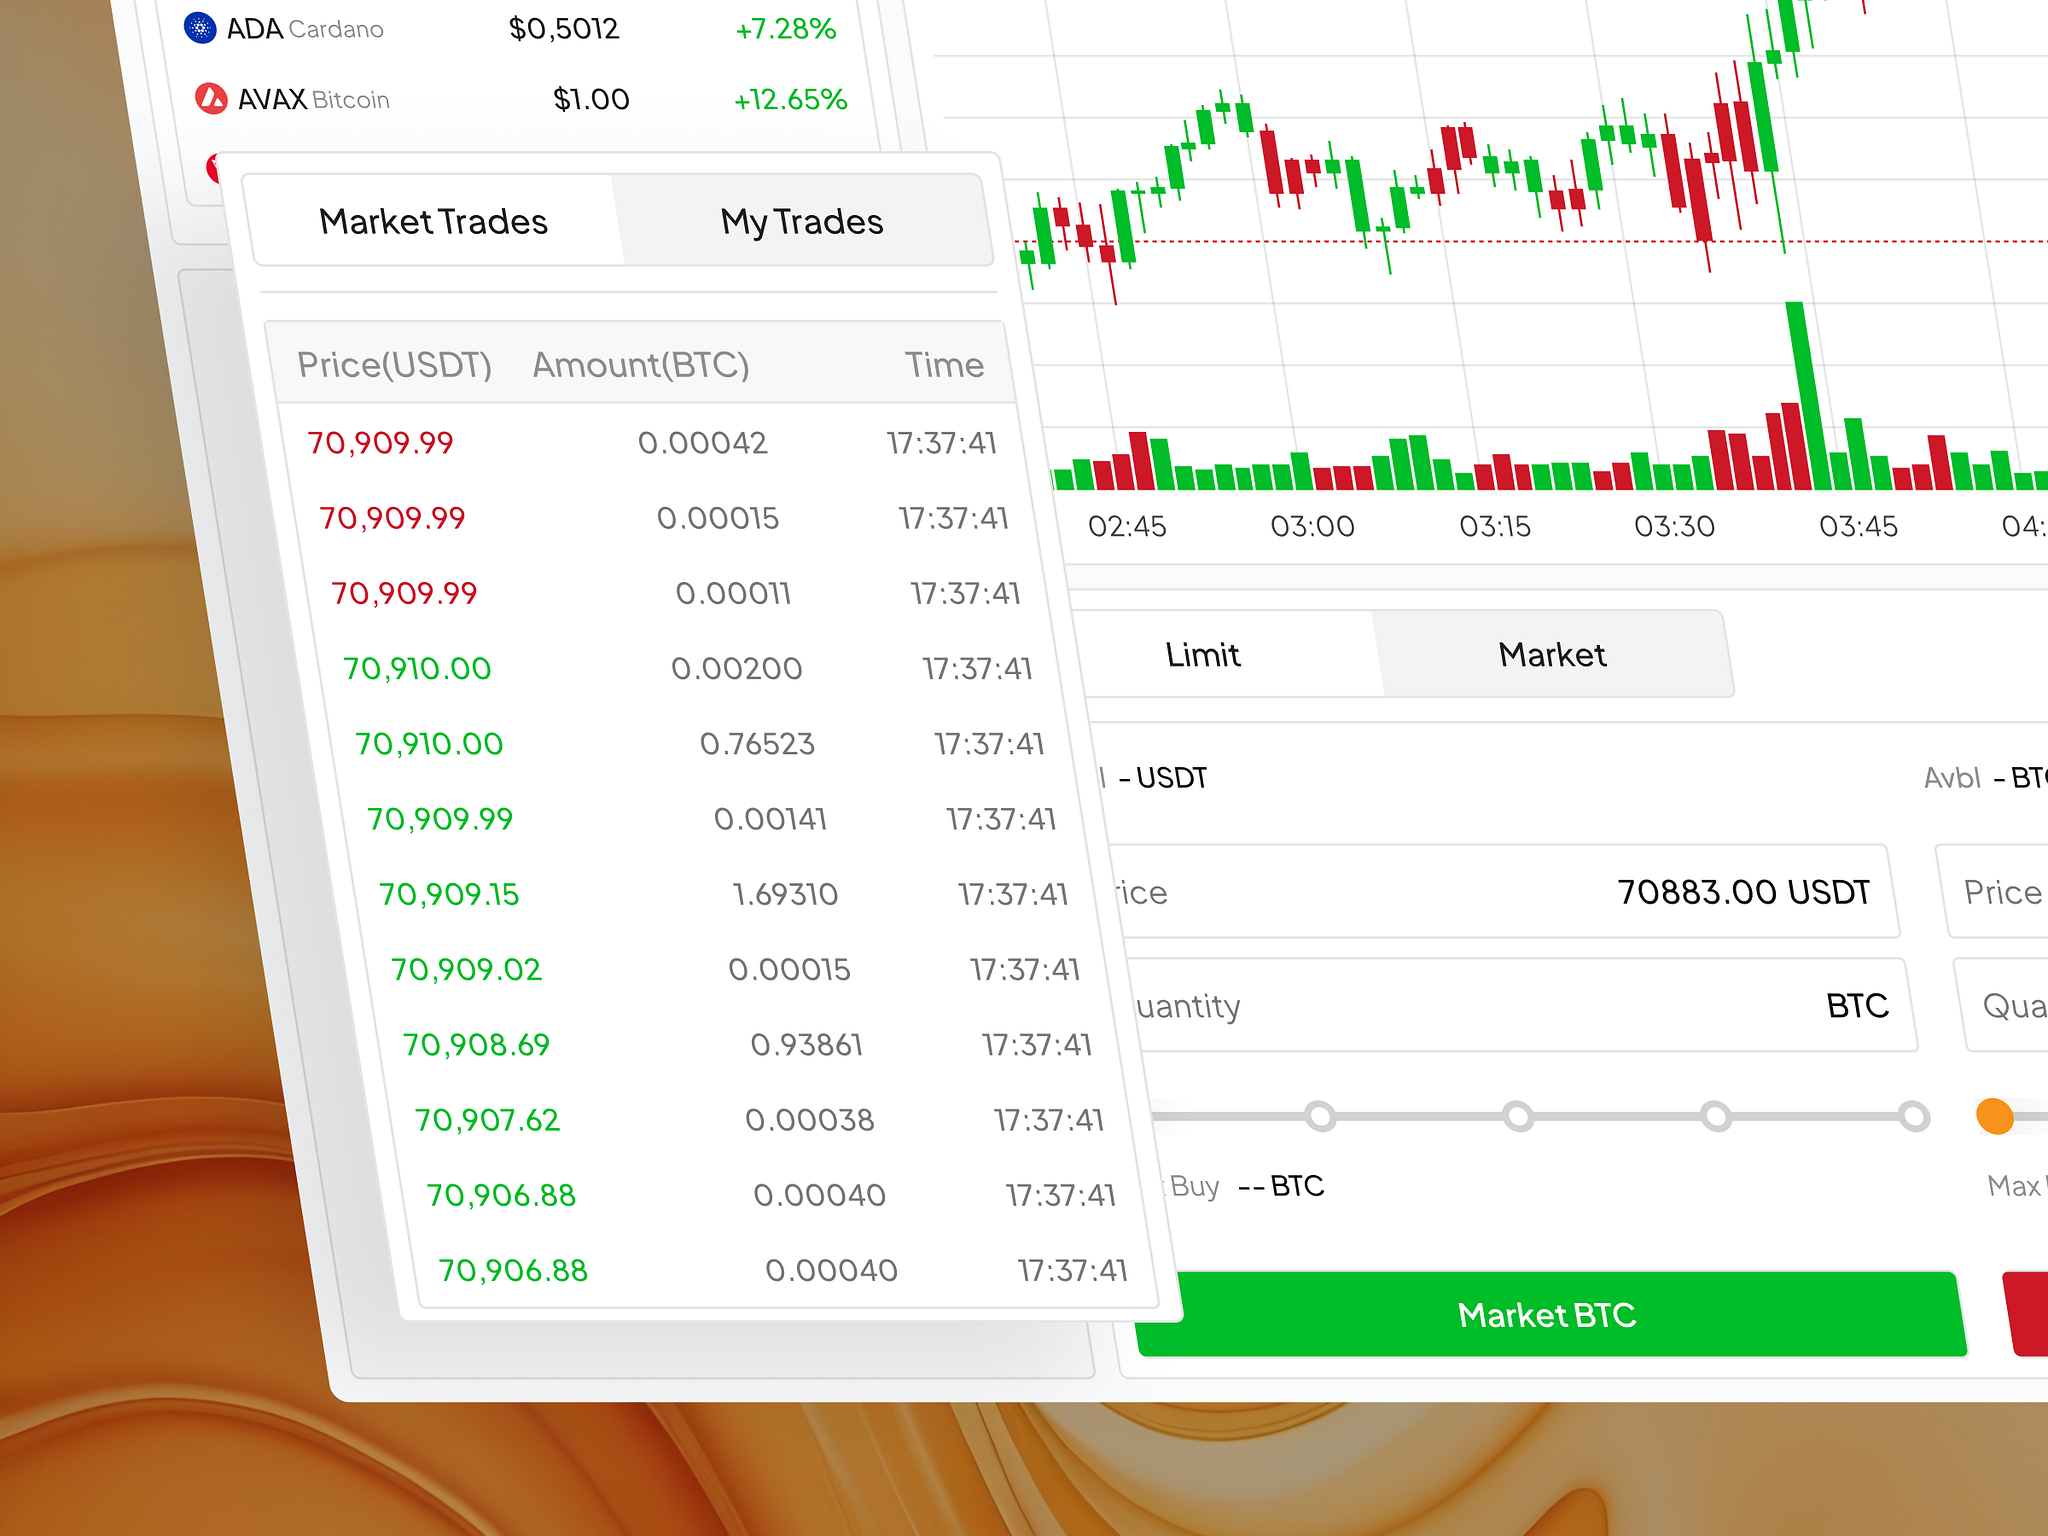Set buy slider to 75% stop
Screen dimensions: 2048x1536
(x=1716, y=1116)
